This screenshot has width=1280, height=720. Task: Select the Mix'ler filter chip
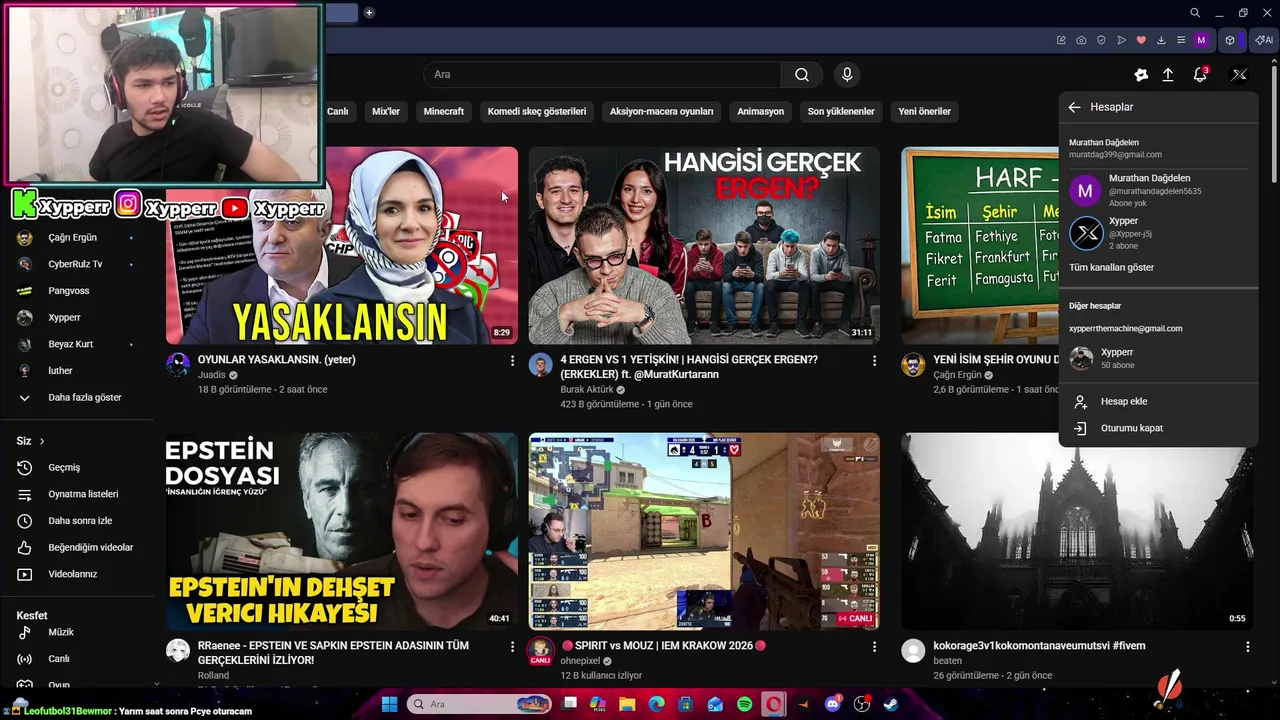click(386, 111)
